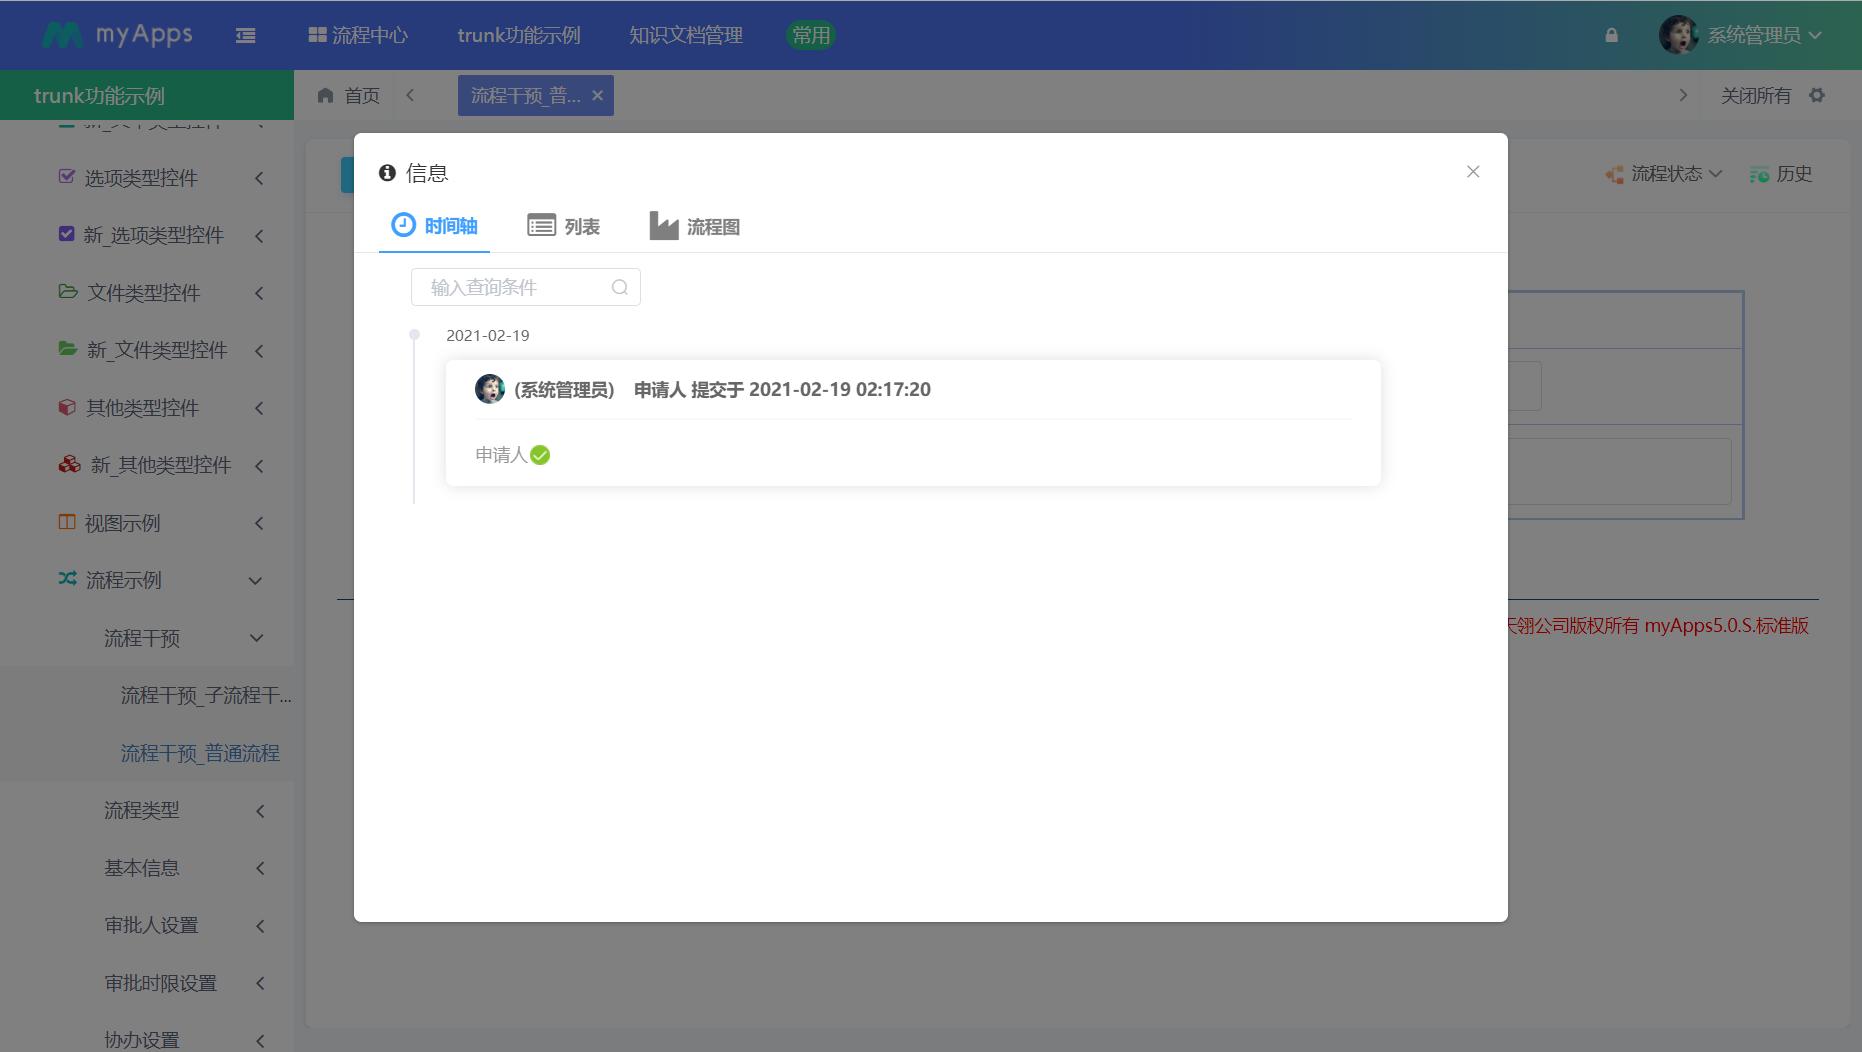The height and width of the screenshot is (1052, 1862).
Task: Open 流程中心 in the top navigation
Action: [358, 35]
